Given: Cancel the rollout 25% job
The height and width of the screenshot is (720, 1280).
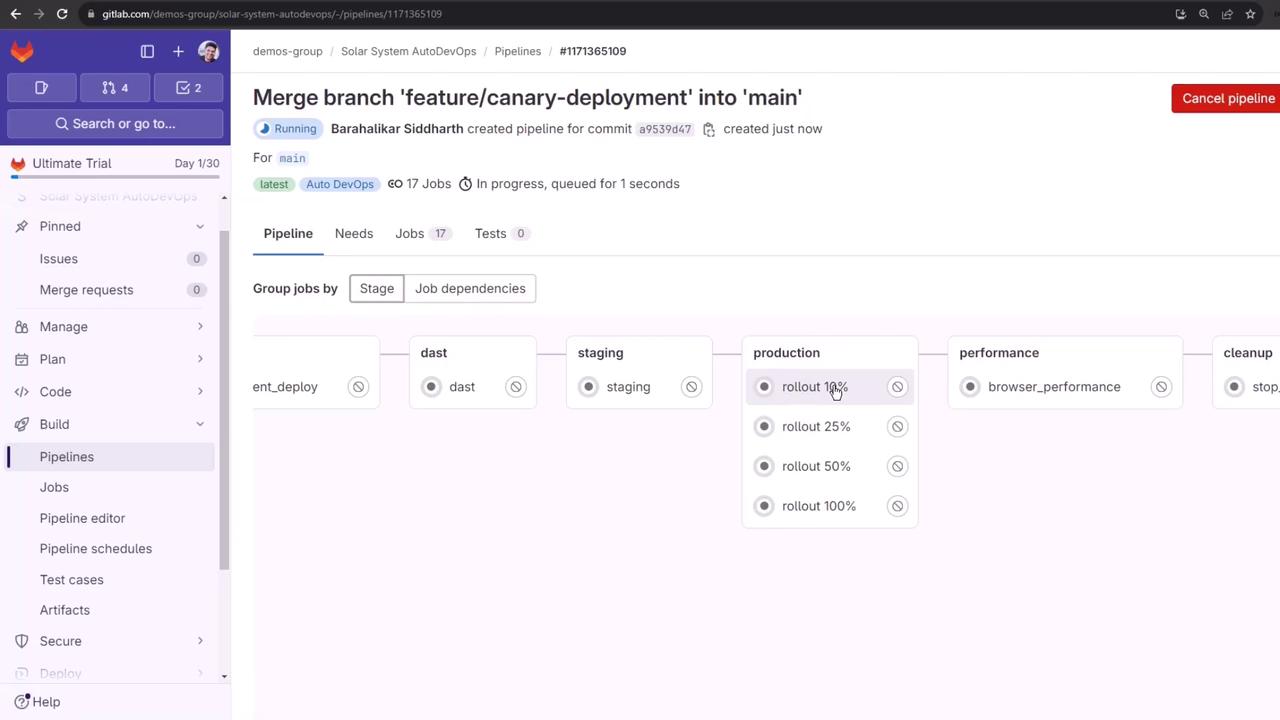Looking at the screenshot, I should (897, 427).
